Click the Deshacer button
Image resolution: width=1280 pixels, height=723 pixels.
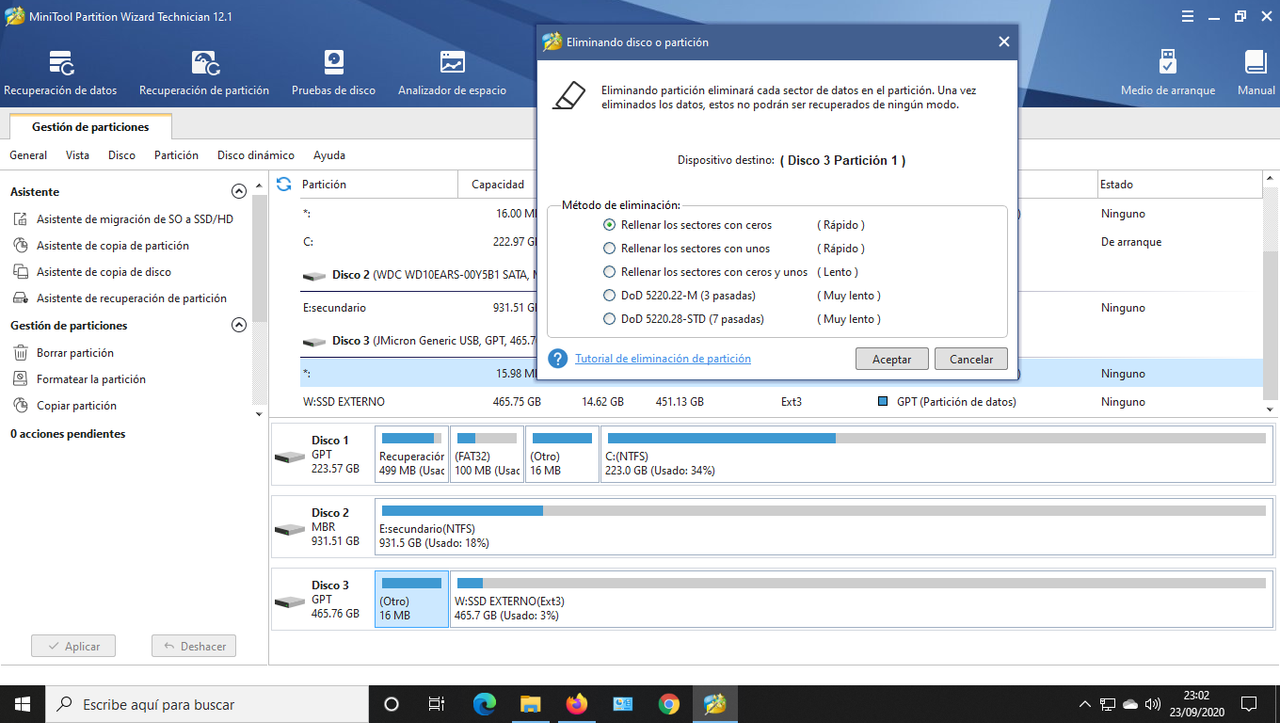[x=194, y=646]
